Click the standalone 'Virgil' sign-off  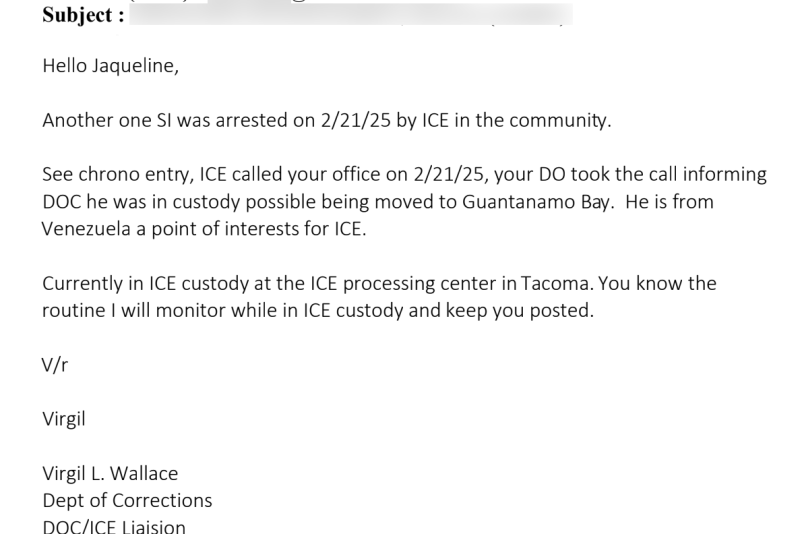pos(64,420)
